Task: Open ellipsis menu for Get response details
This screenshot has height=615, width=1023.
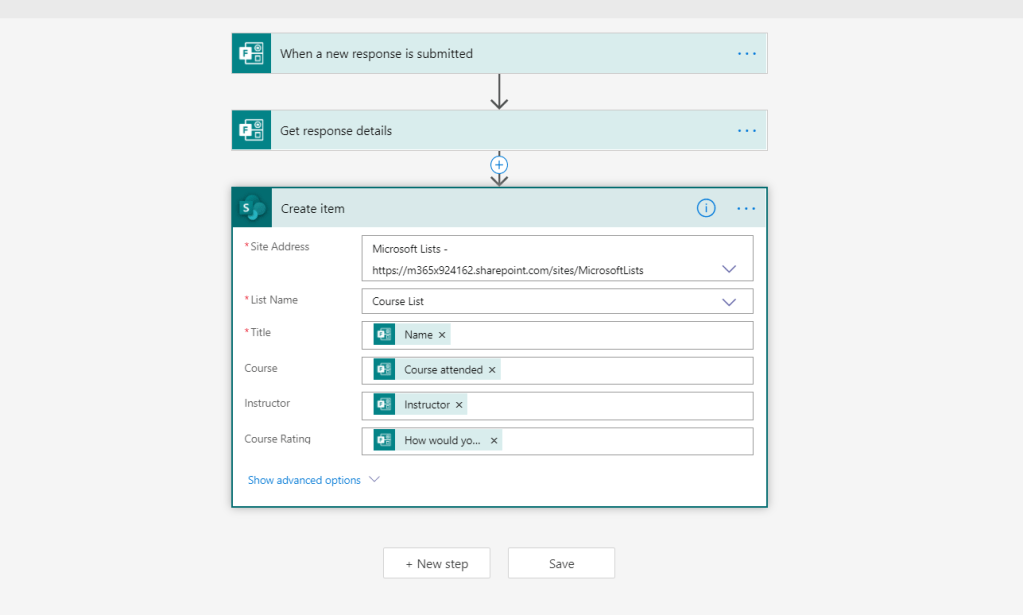Action: click(x=746, y=131)
